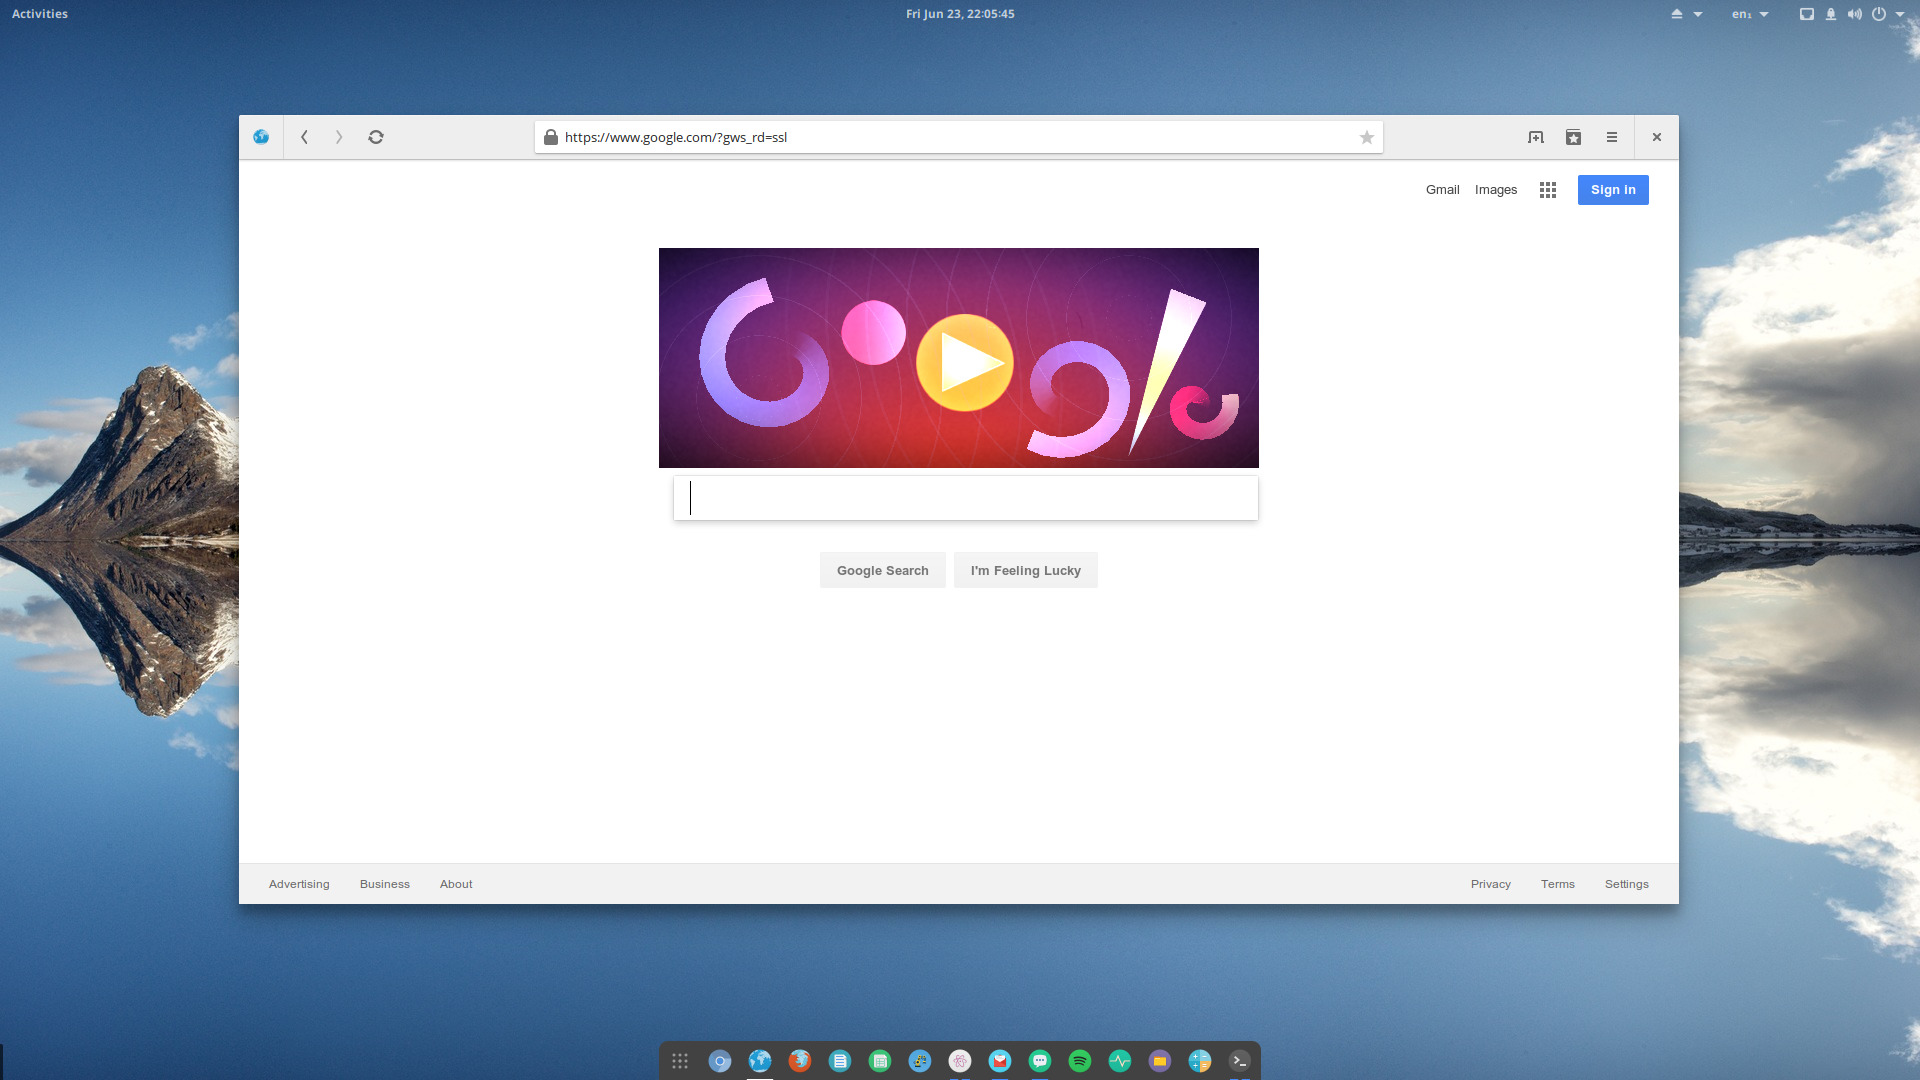Open the About footer link
Screen dimensions: 1920x1080
tap(456, 884)
